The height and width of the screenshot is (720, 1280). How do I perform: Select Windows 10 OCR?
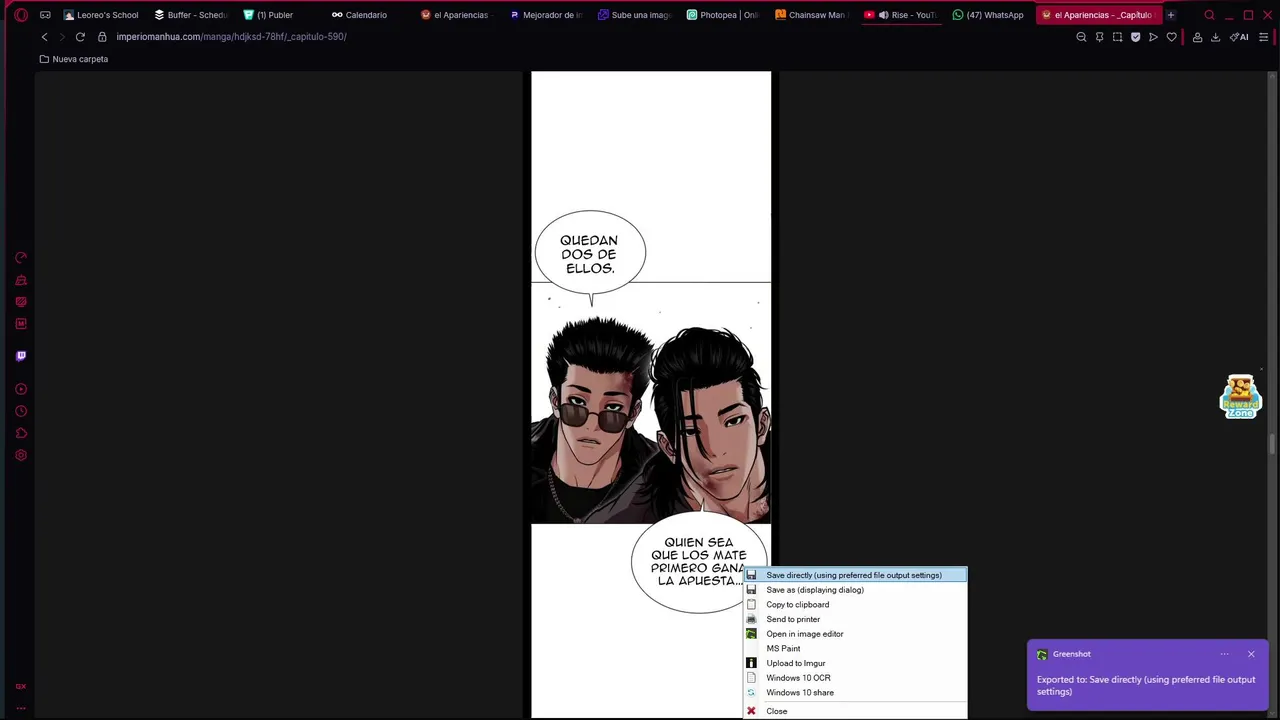[855, 678]
